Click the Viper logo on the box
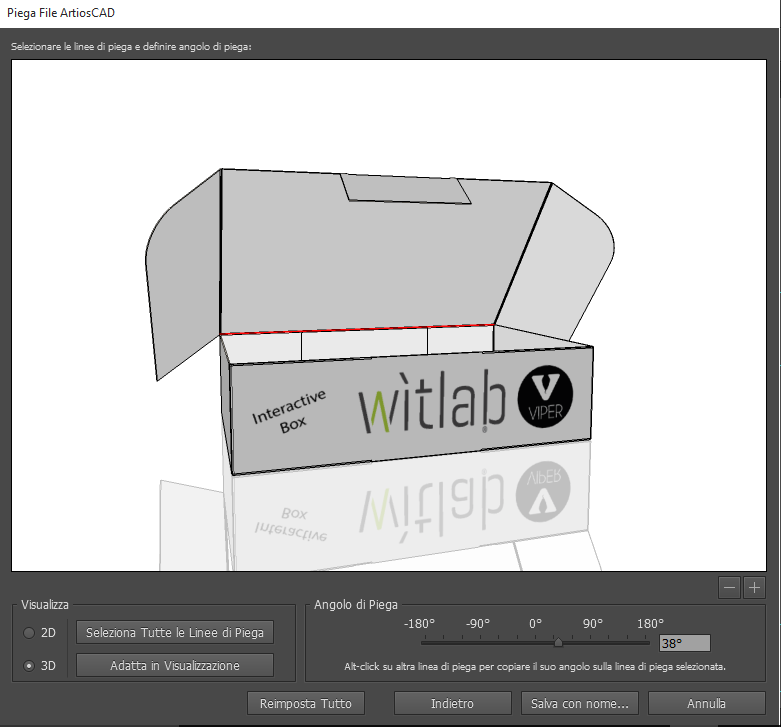 click(545, 396)
